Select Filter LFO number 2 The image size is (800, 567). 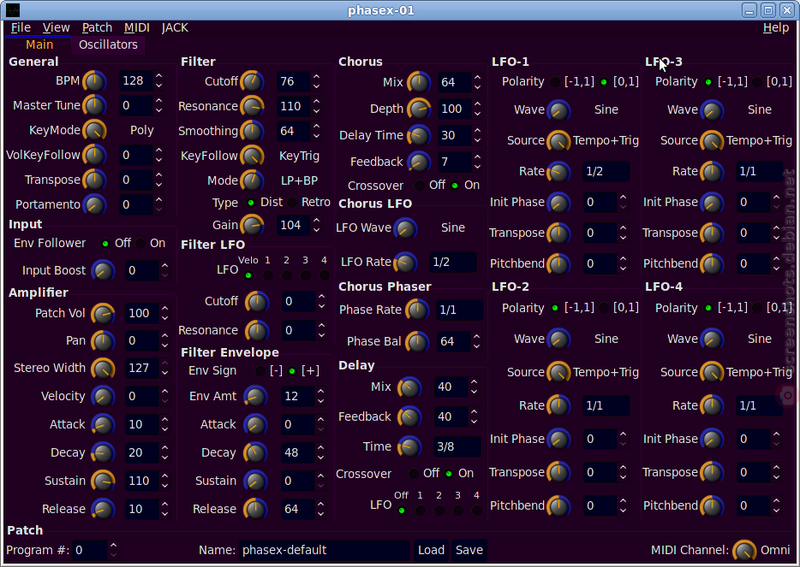point(287,276)
